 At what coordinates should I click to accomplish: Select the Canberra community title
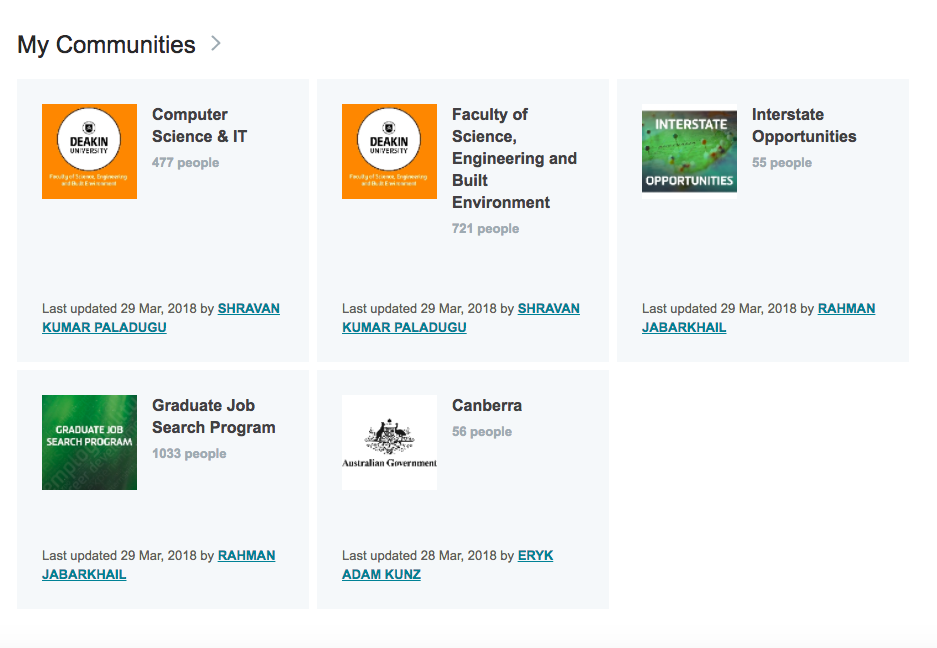pyautogui.click(x=486, y=405)
